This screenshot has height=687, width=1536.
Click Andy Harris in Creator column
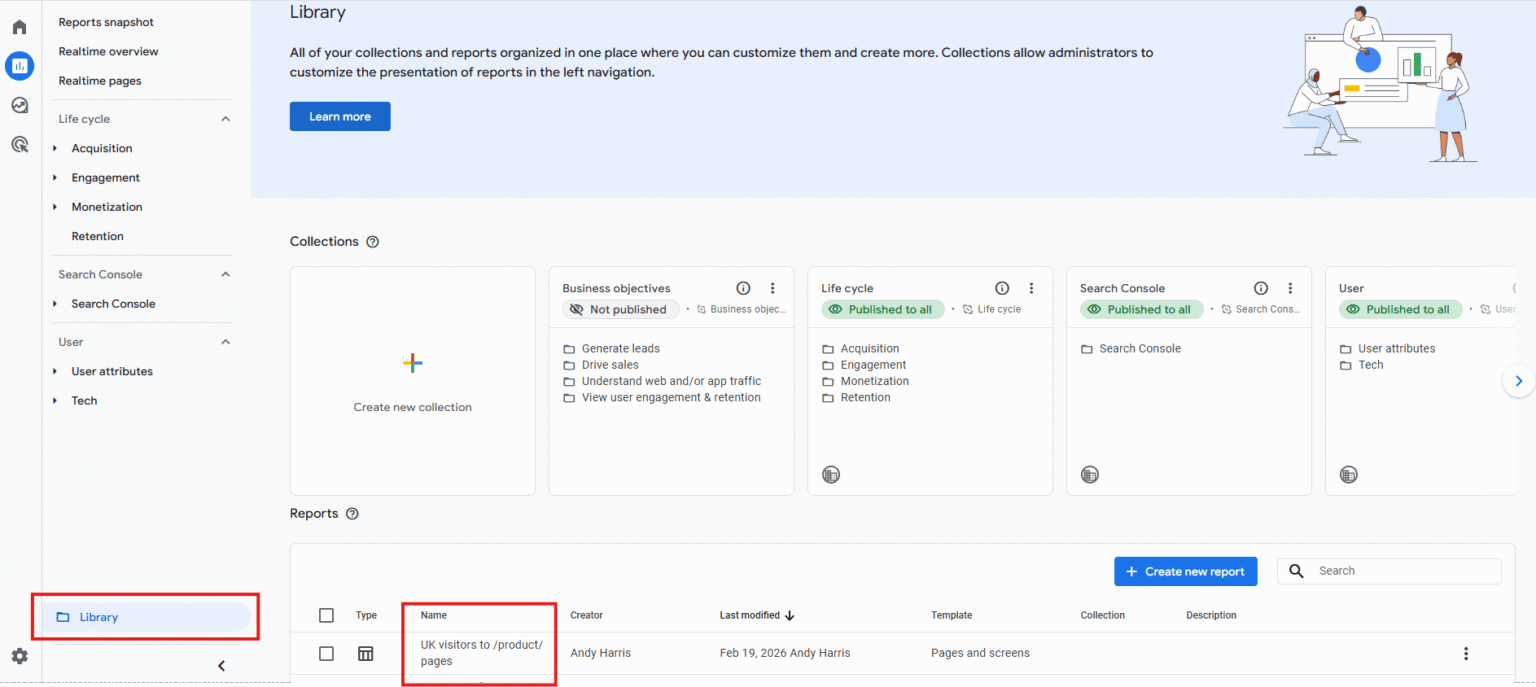click(600, 654)
